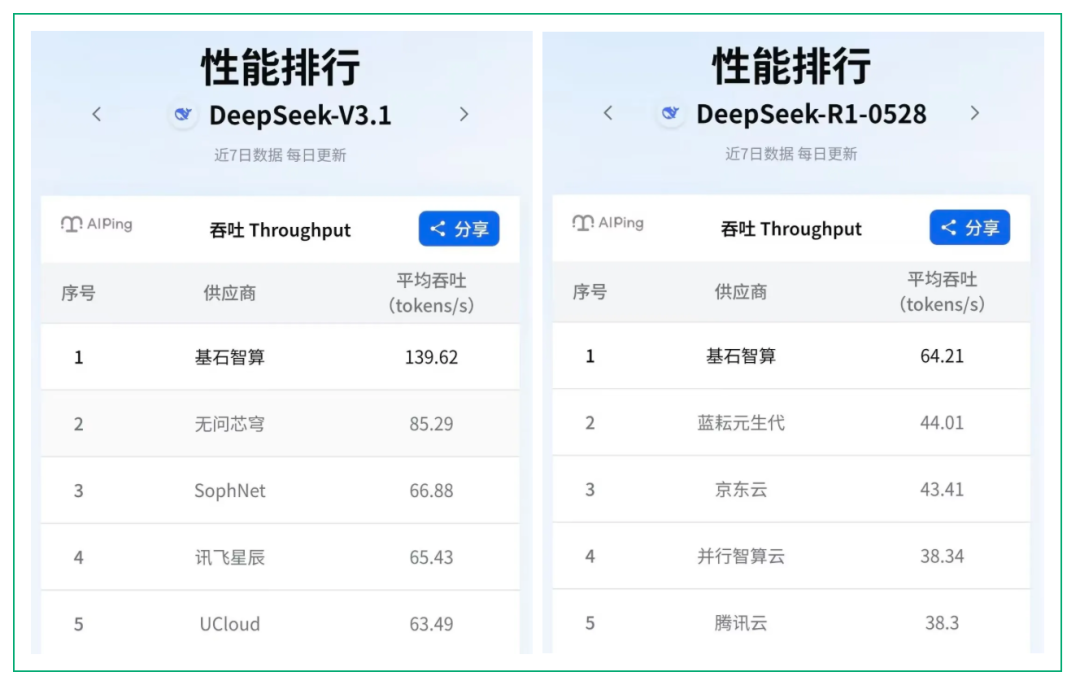Click 平均吞吐 column header in R1-0528 table
Screen dimensions: 1080x685
tap(942, 292)
